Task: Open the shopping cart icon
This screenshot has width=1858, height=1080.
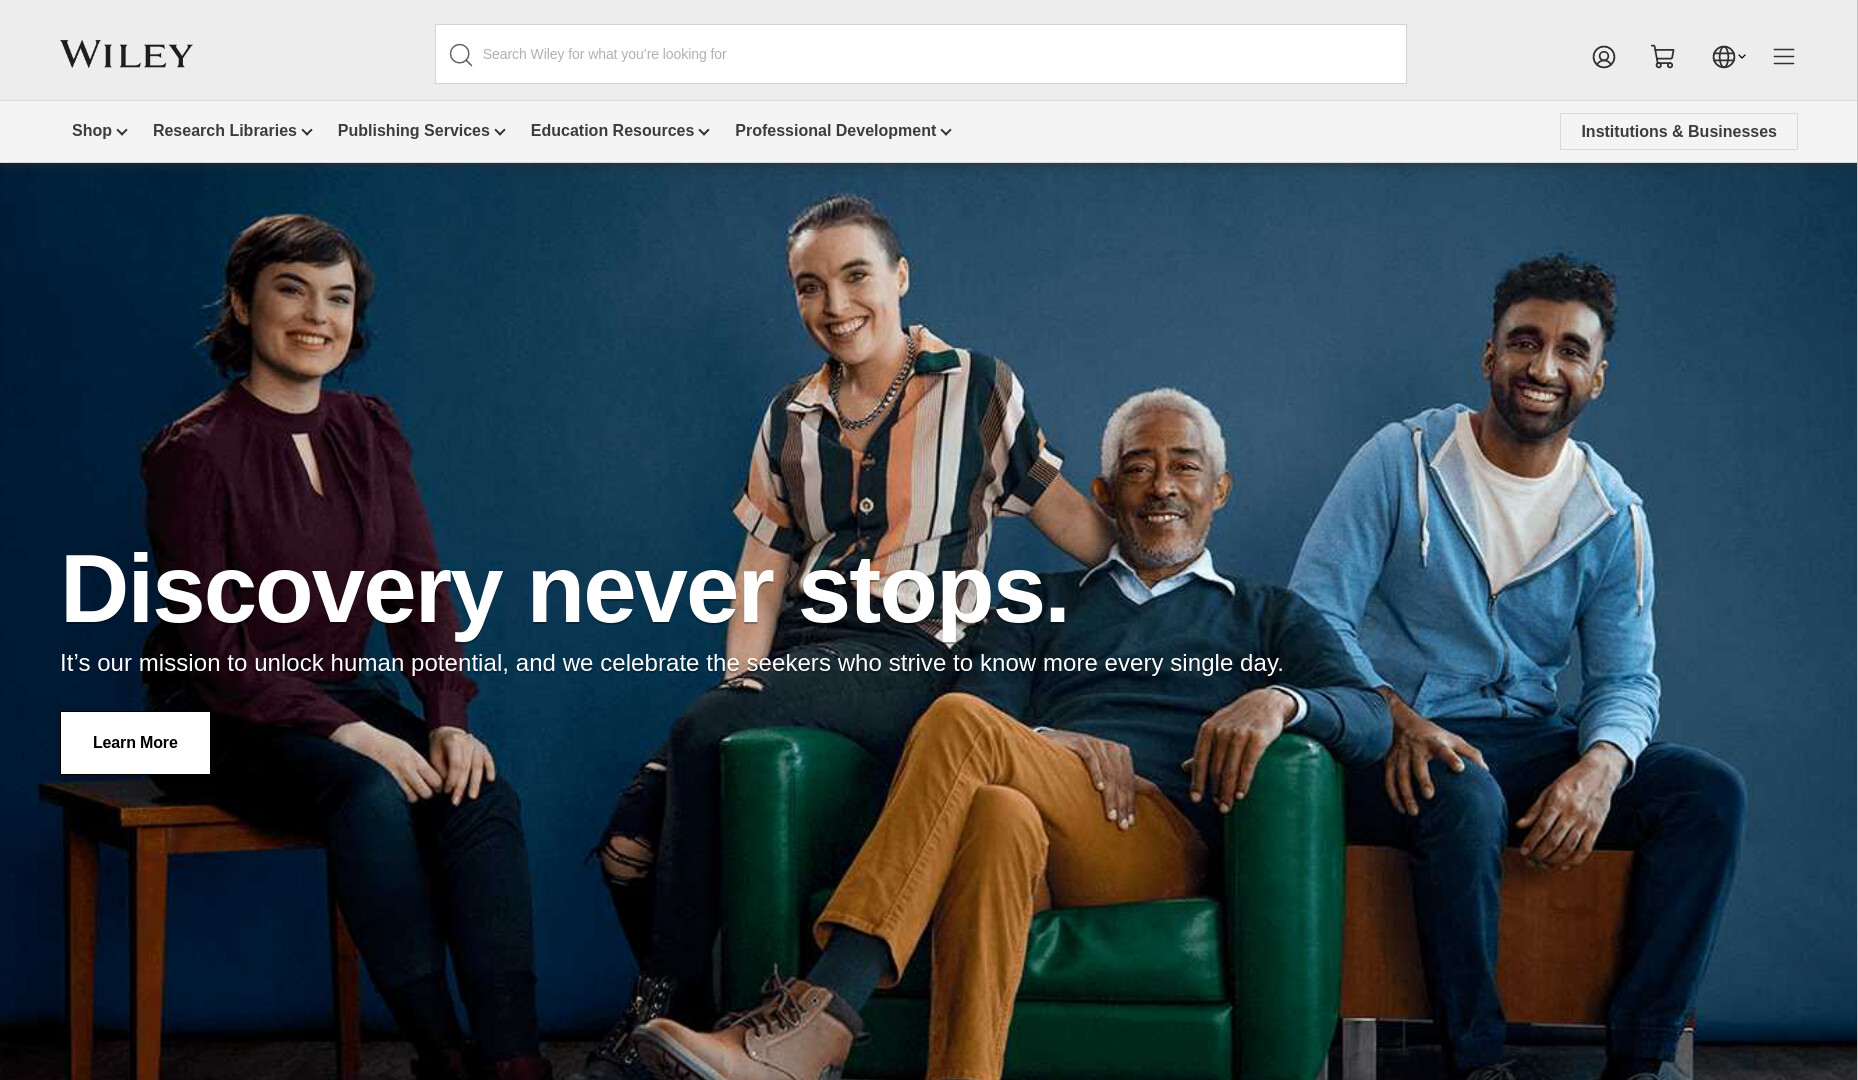Action: 1663,57
